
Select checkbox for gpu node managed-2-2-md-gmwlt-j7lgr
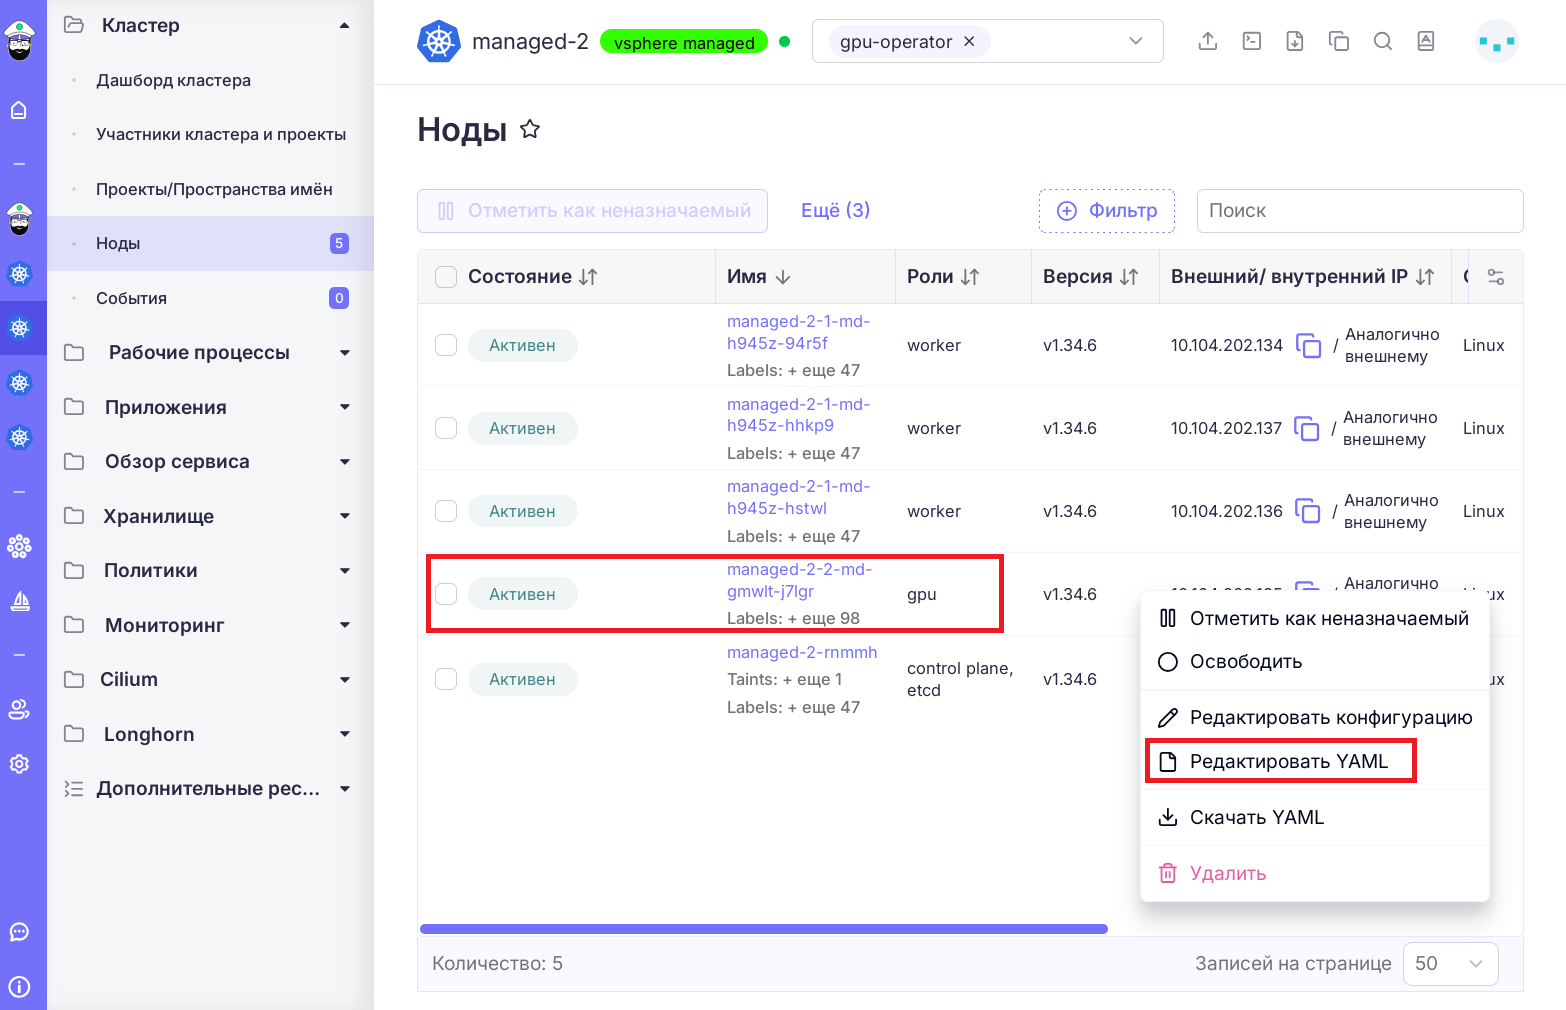pos(446,594)
